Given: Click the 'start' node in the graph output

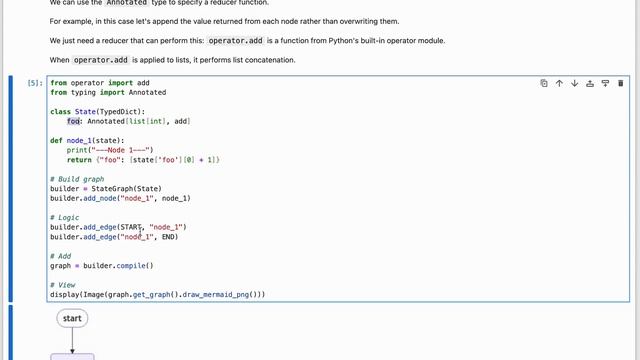Looking at the screenshot, I should [72, 318].
